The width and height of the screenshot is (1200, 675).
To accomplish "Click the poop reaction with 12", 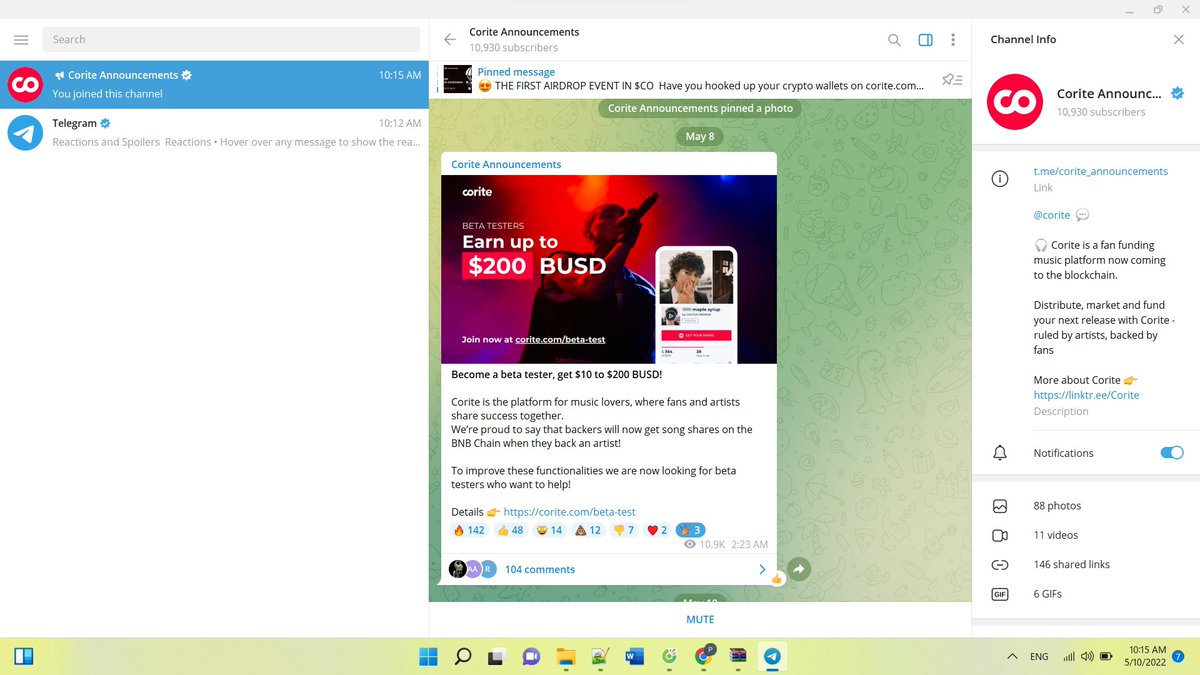I will 588,530.
